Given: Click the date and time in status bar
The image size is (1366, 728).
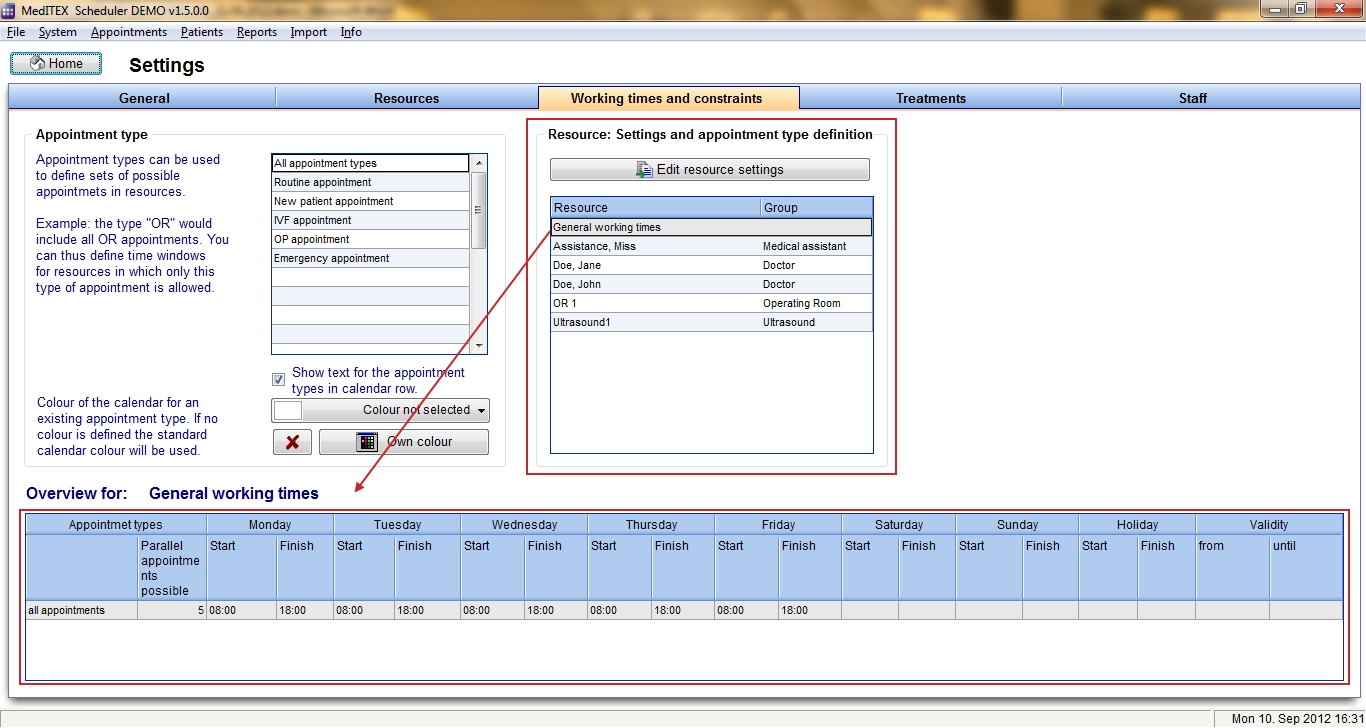Looking at the screenshot, I should pyautogui.click(x=1297, y=719).
